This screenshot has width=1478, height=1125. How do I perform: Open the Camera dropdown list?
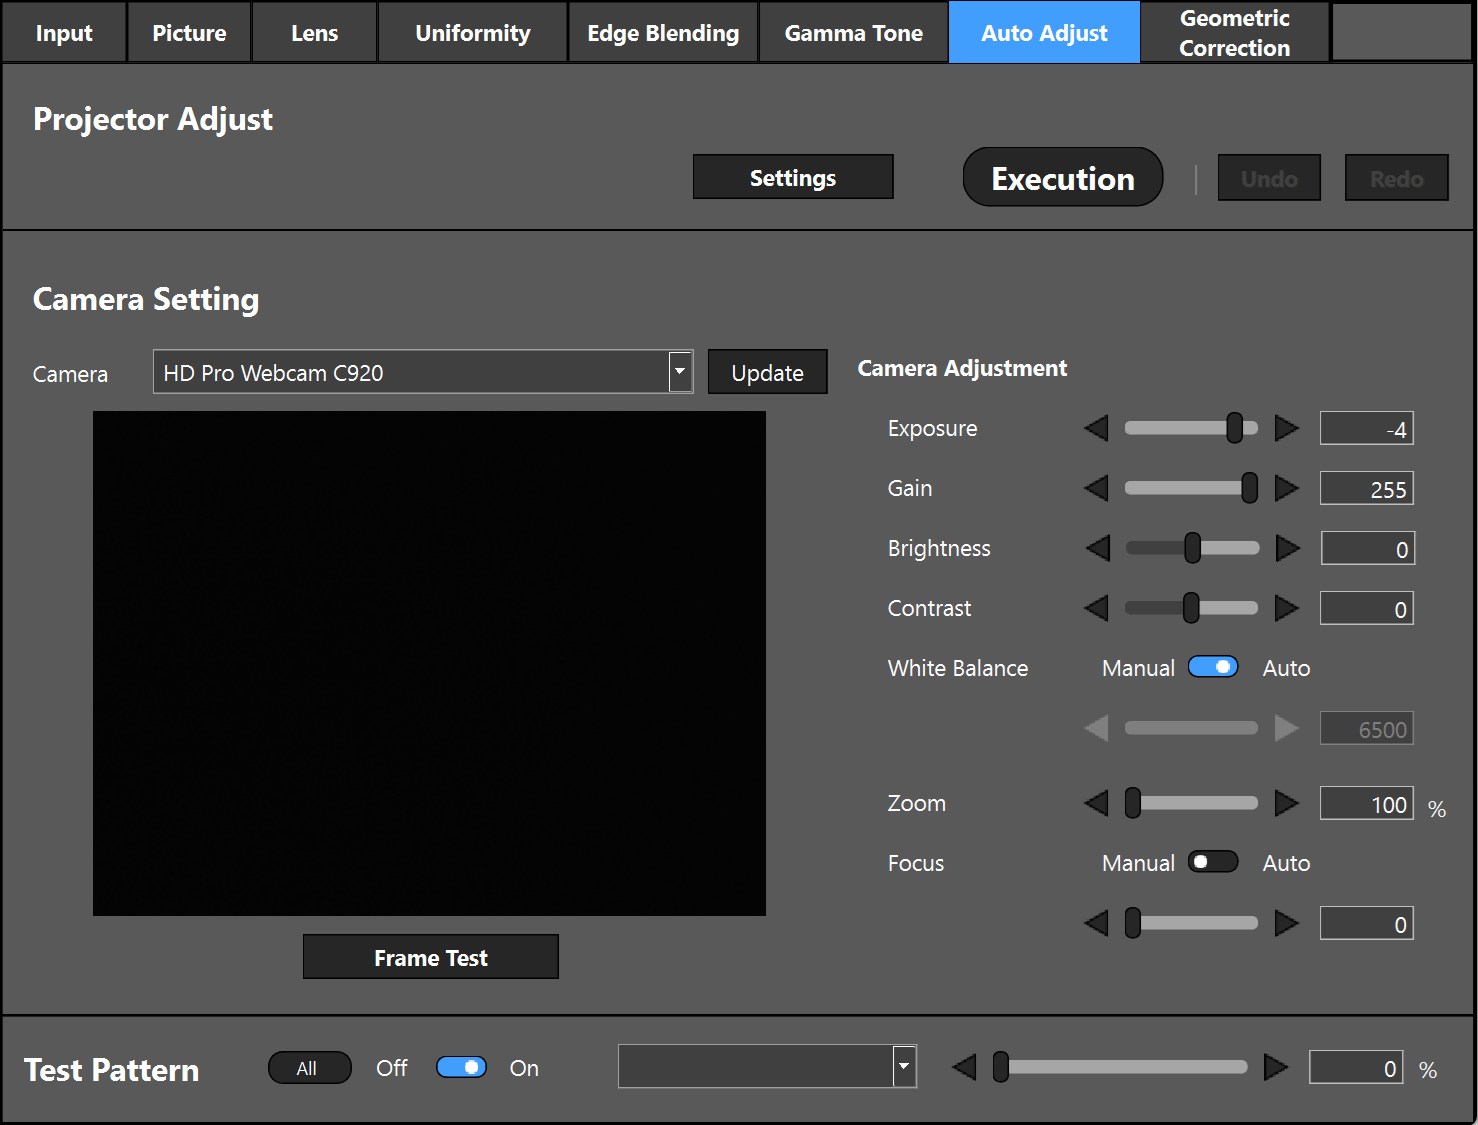coord(680,372)
